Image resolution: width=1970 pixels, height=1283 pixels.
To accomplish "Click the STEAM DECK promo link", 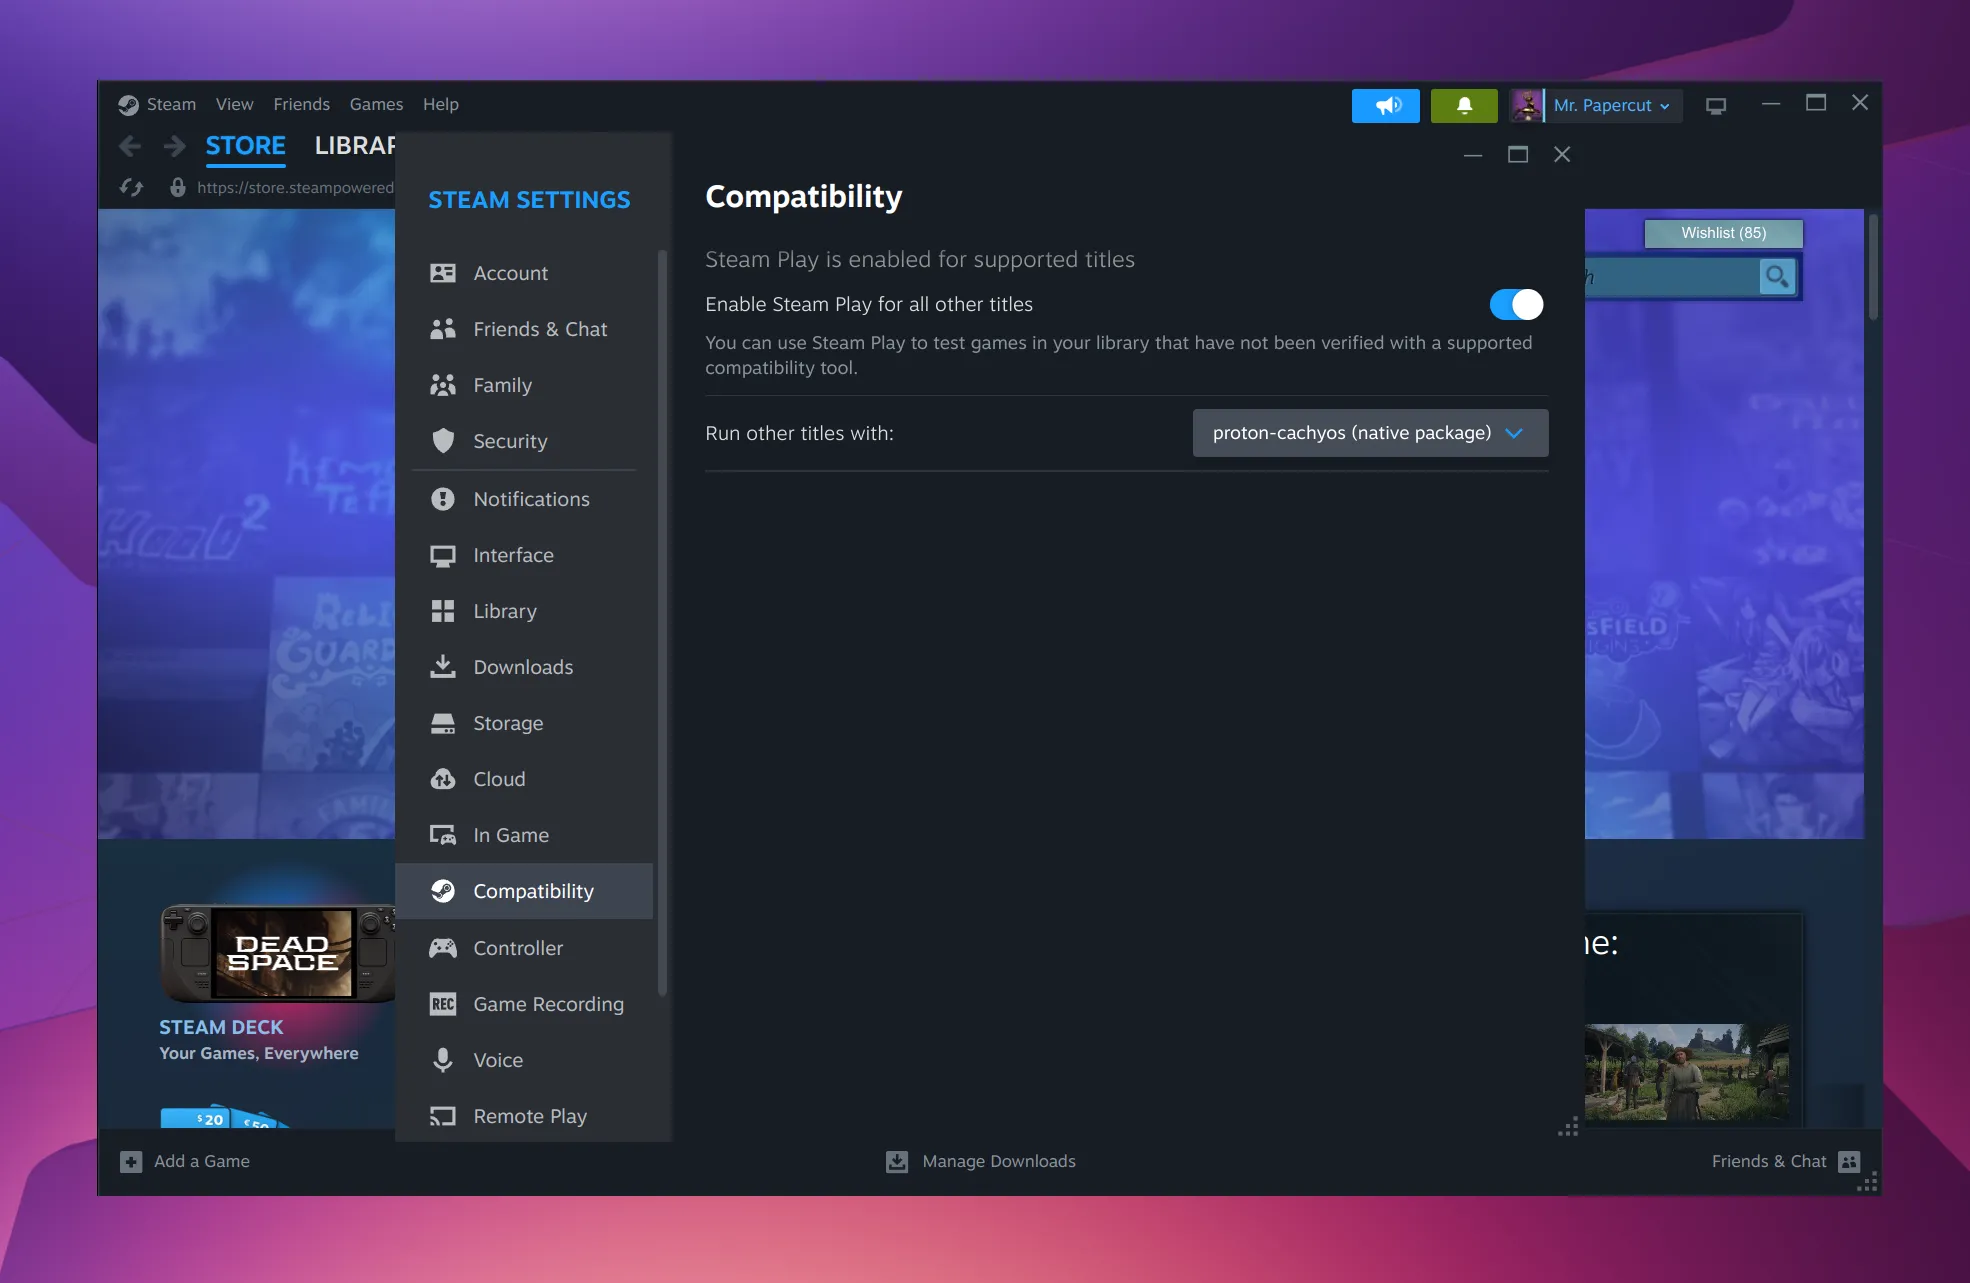I will tap(221, 1027).
